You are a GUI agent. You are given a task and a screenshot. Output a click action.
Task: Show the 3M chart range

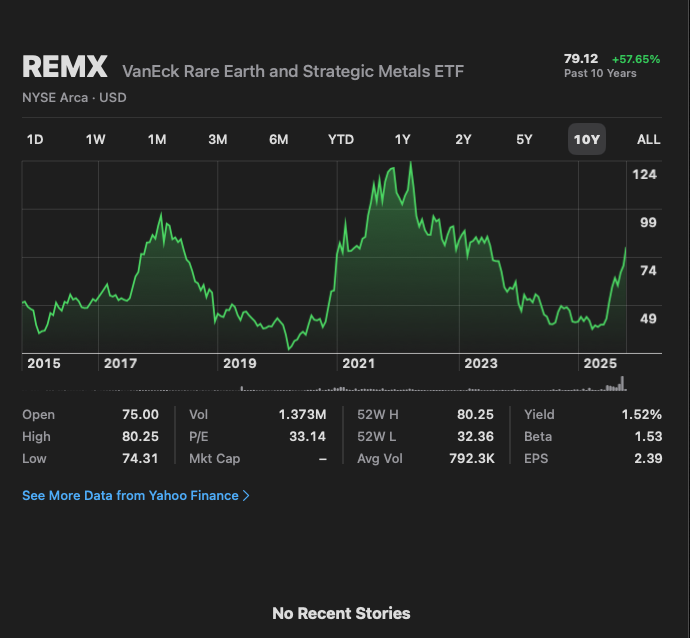[218, 139]
